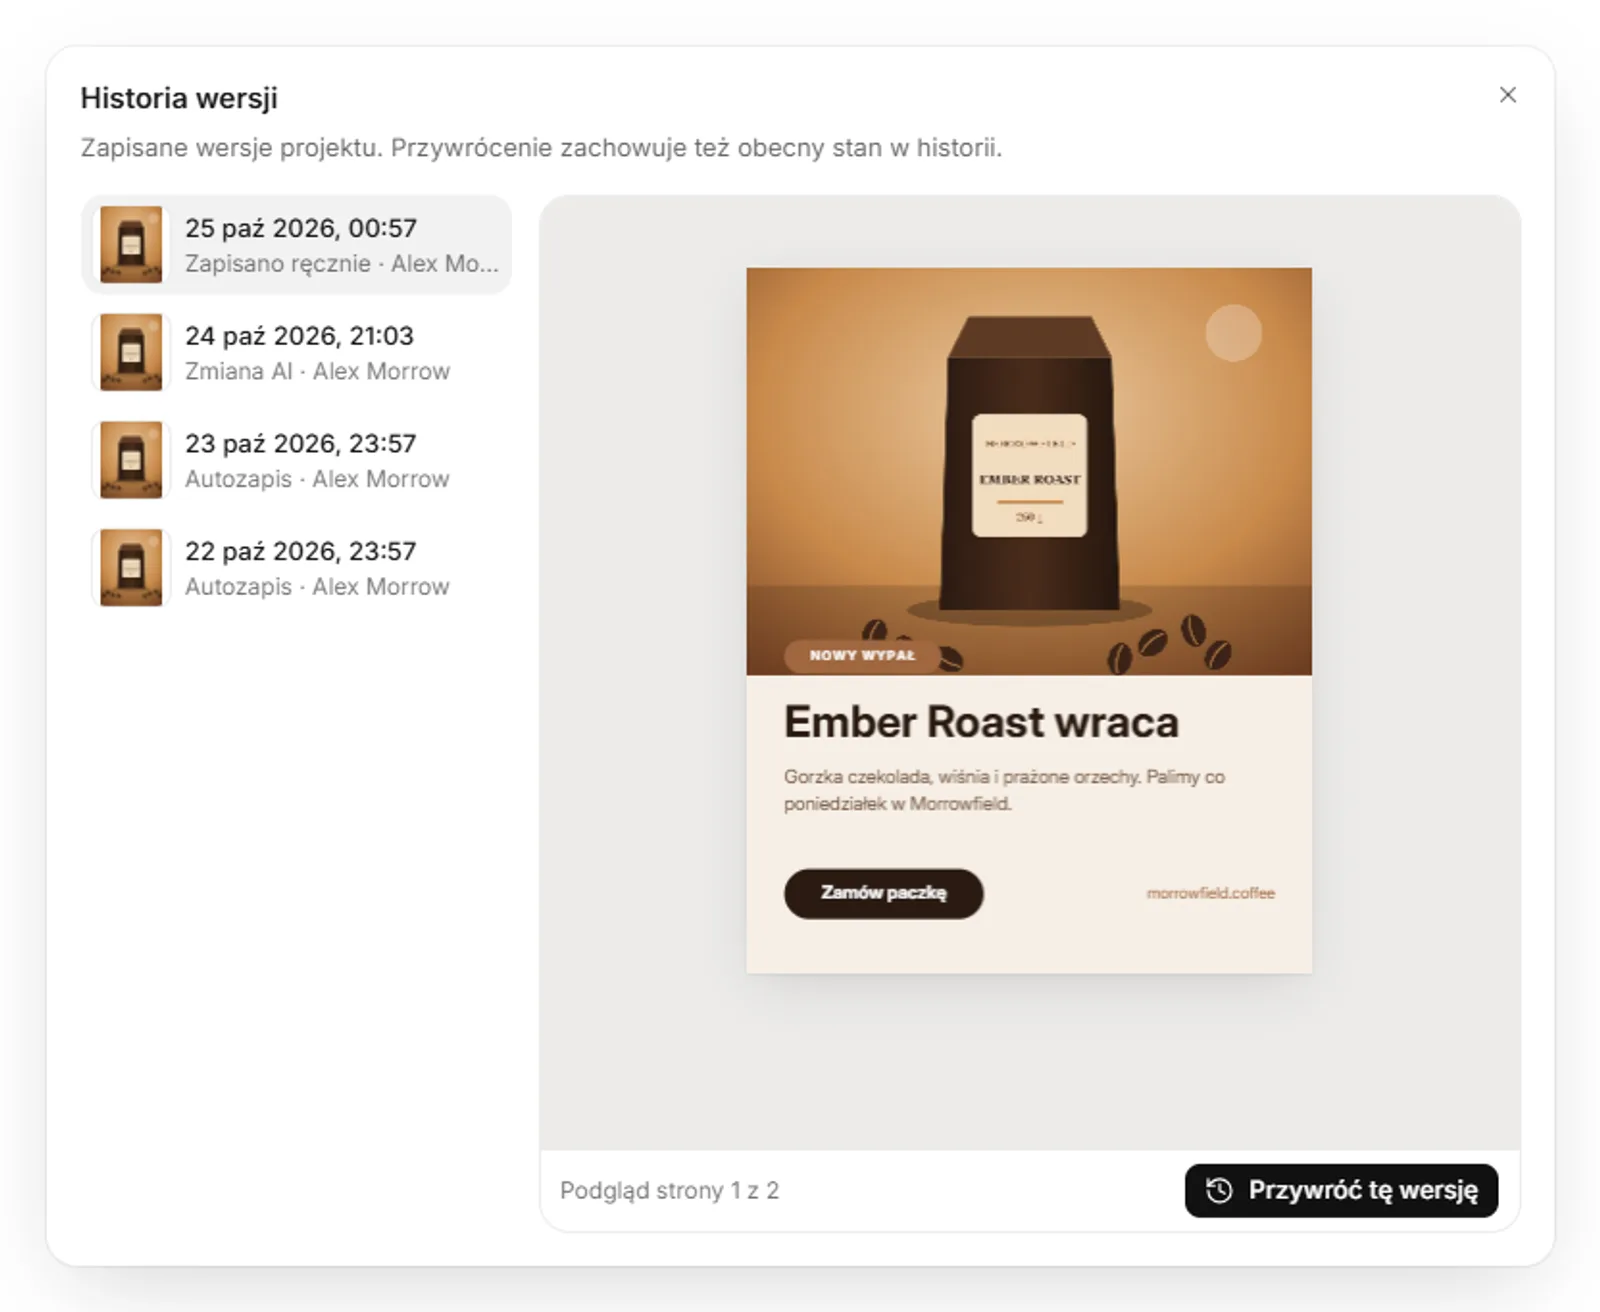Click the NOWY WYPAŁ badge in preview
This screenshot has width=1600, height=1312.
click(x=862, y=655)
